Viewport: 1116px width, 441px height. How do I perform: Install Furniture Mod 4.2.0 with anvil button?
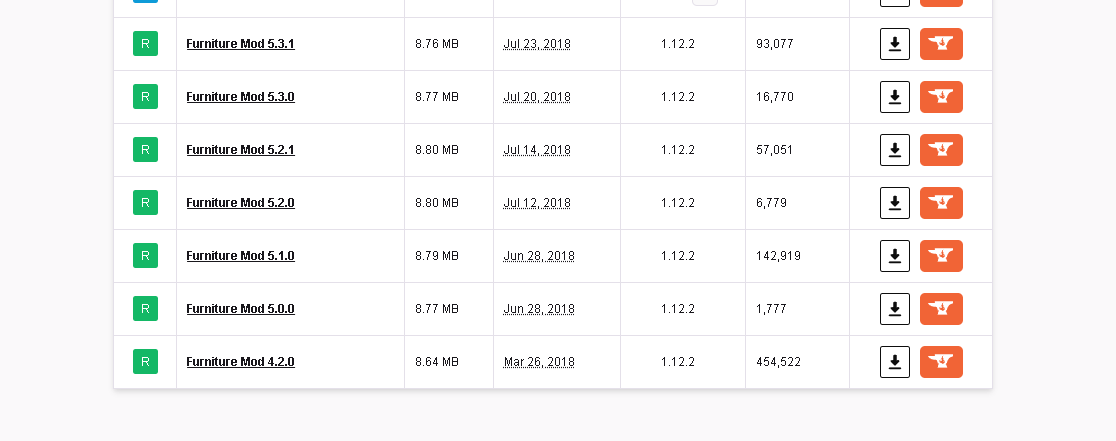pyautogui.click(x=941, y=362)
